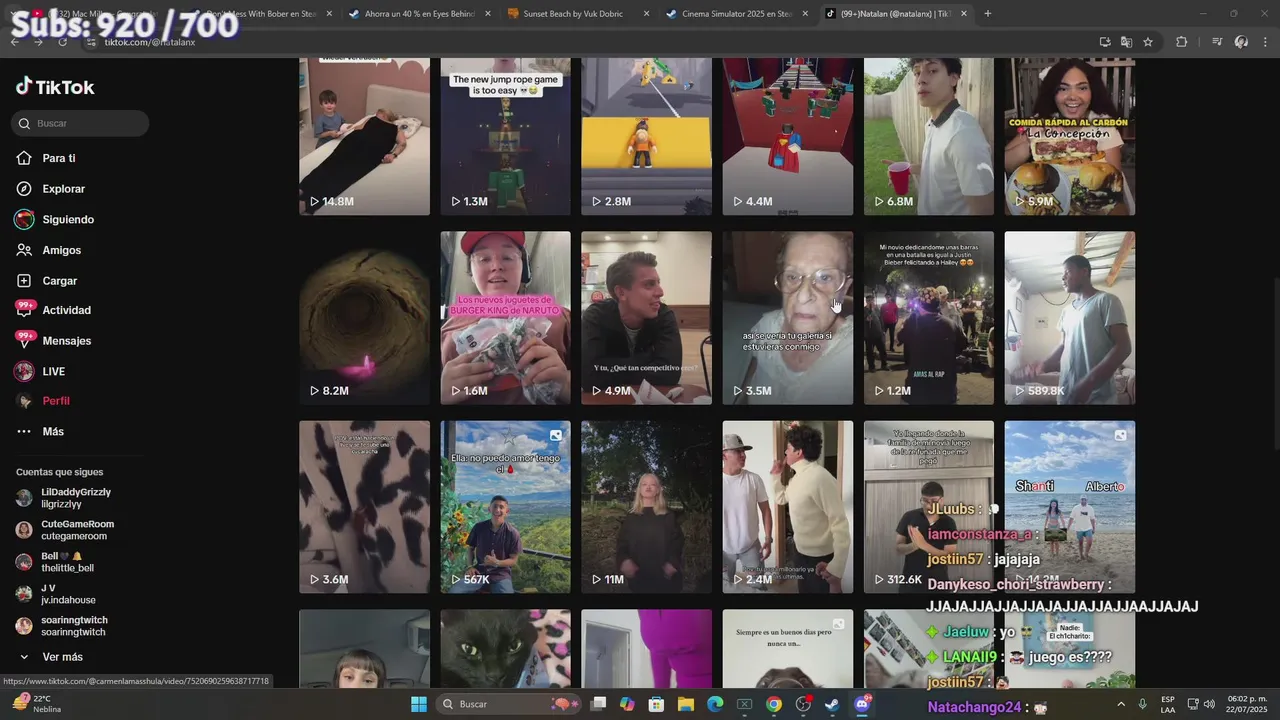Switch to Sunset Beach by Vuk Dobric tab

point(573,14)
